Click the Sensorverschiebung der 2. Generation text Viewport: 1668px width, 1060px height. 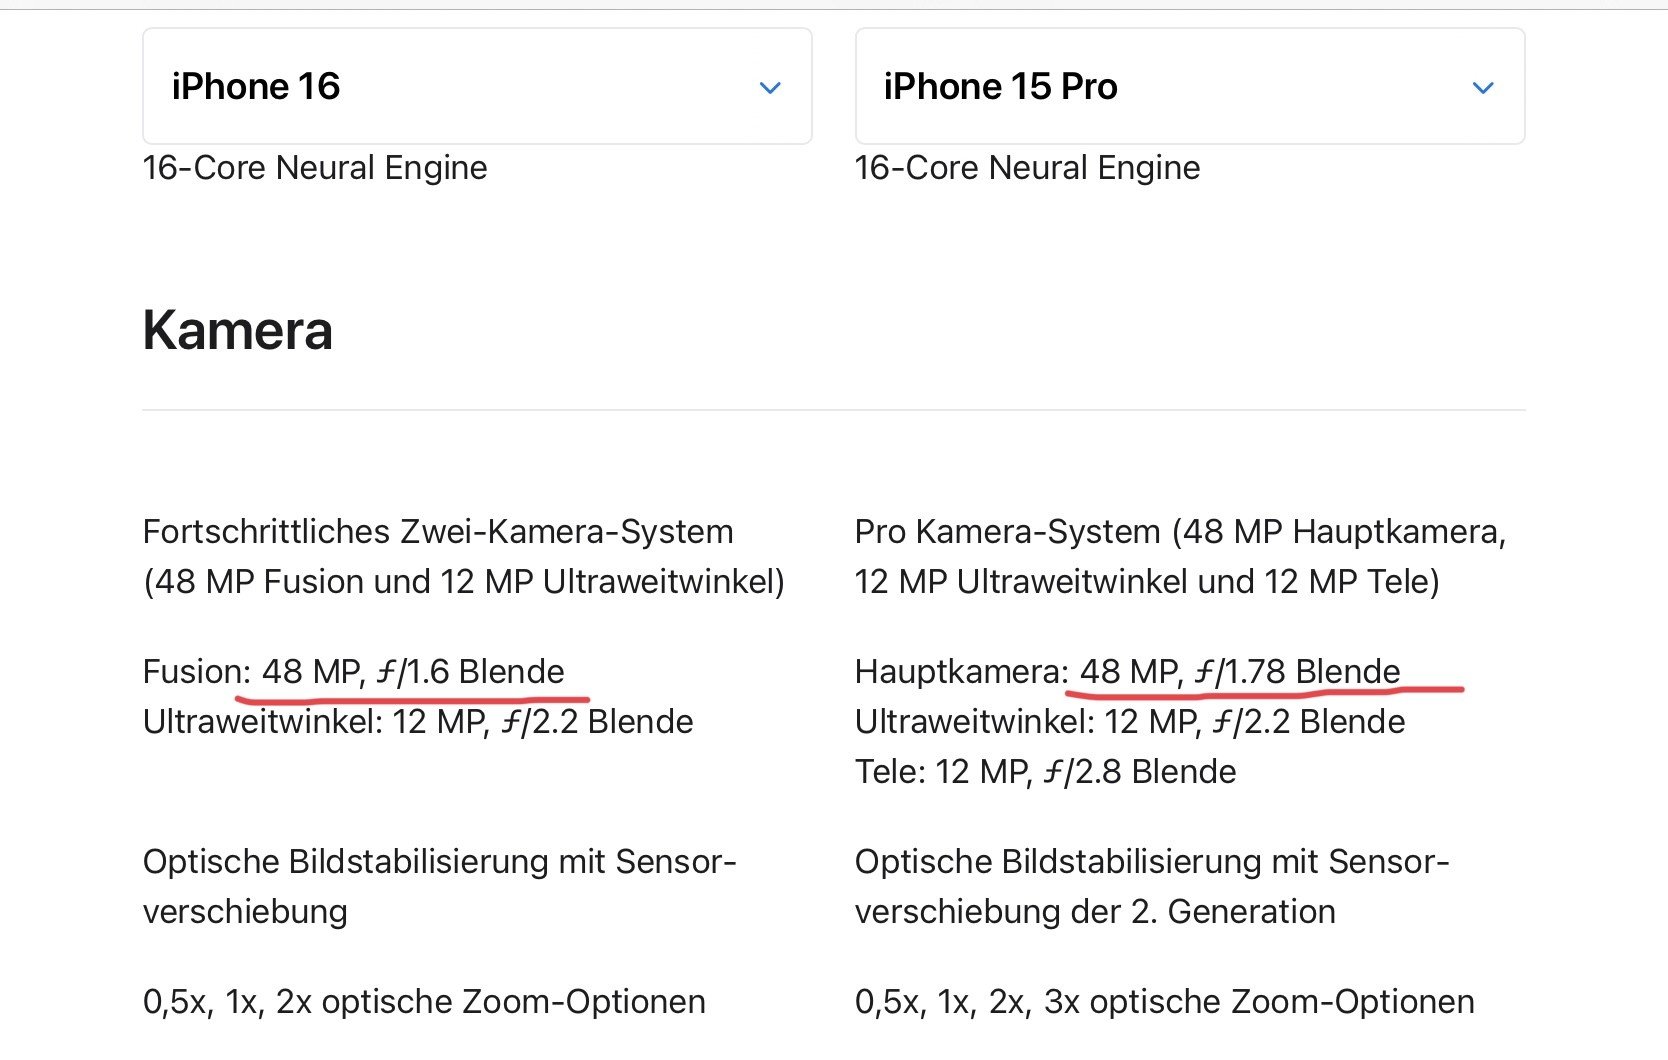click(1151, 887)
